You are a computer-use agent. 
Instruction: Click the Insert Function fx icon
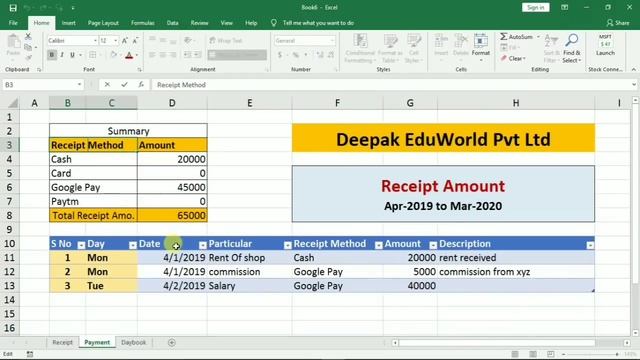(141, 84)
